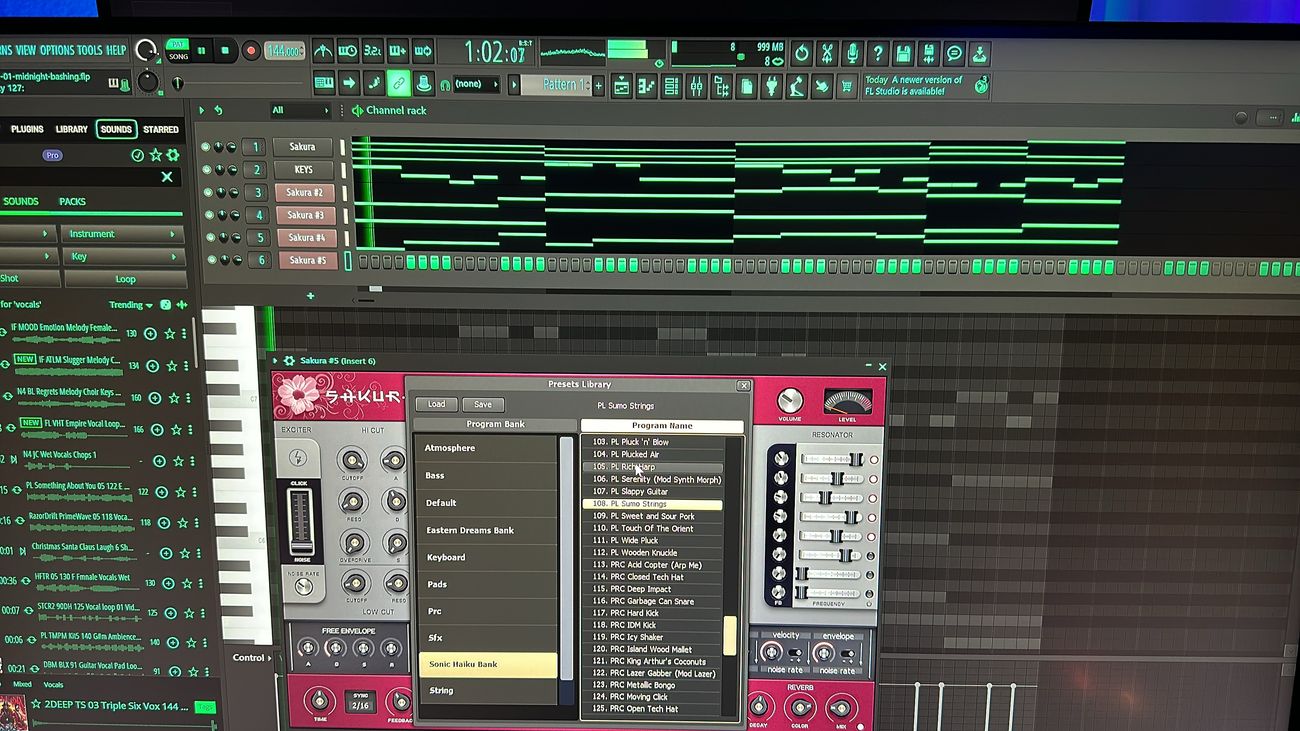Screen dimensions: 1300x731
Task: Switch to the LIBRARY browser tab
Action: pyautogui.click(x=71, y=129)
